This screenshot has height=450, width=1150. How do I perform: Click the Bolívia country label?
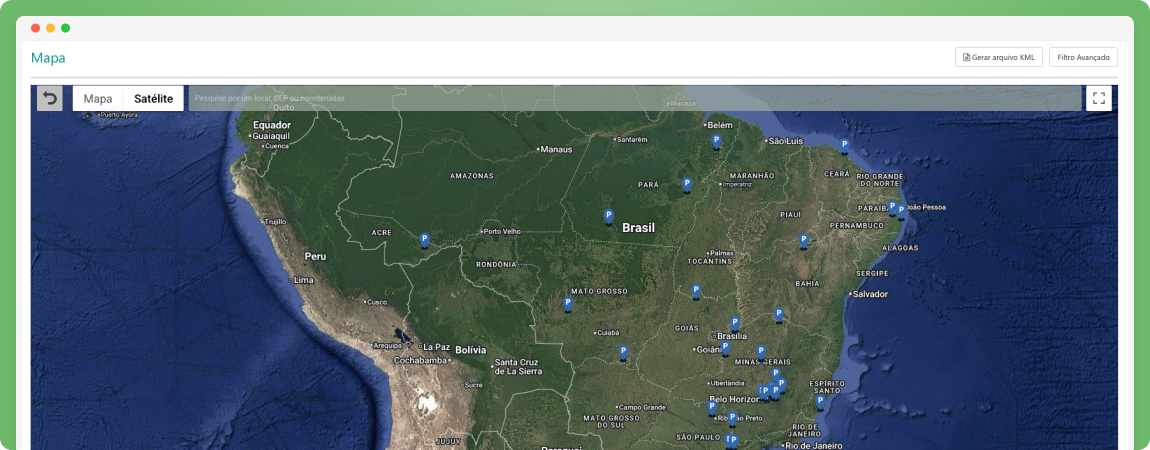(x=471, y=350)
